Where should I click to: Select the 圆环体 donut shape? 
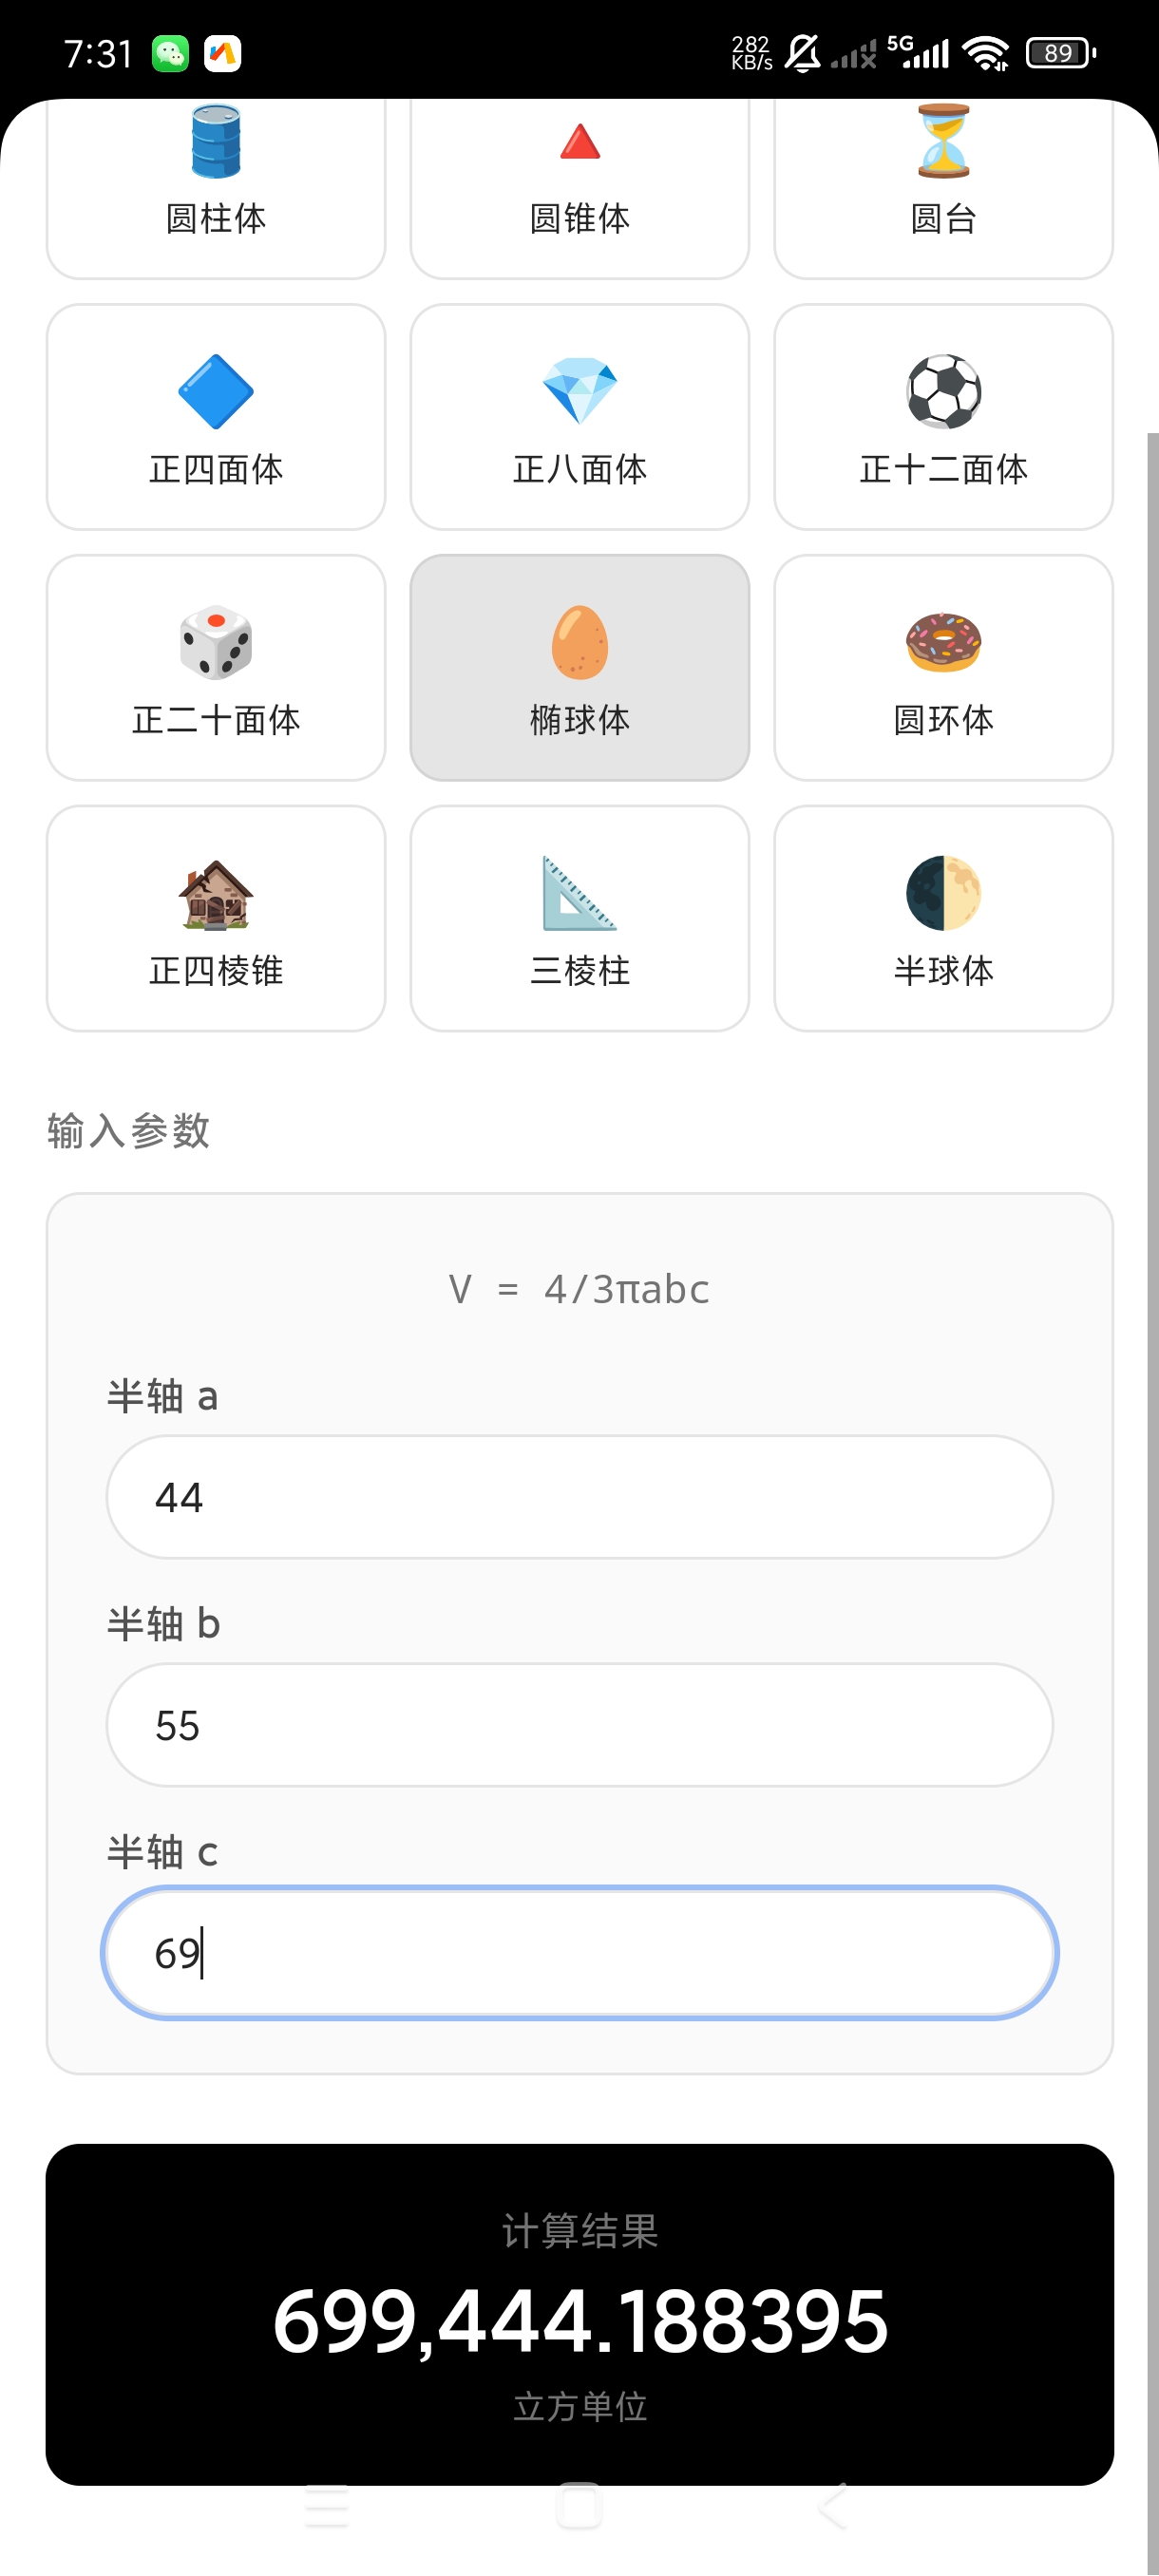click(943, 668)
